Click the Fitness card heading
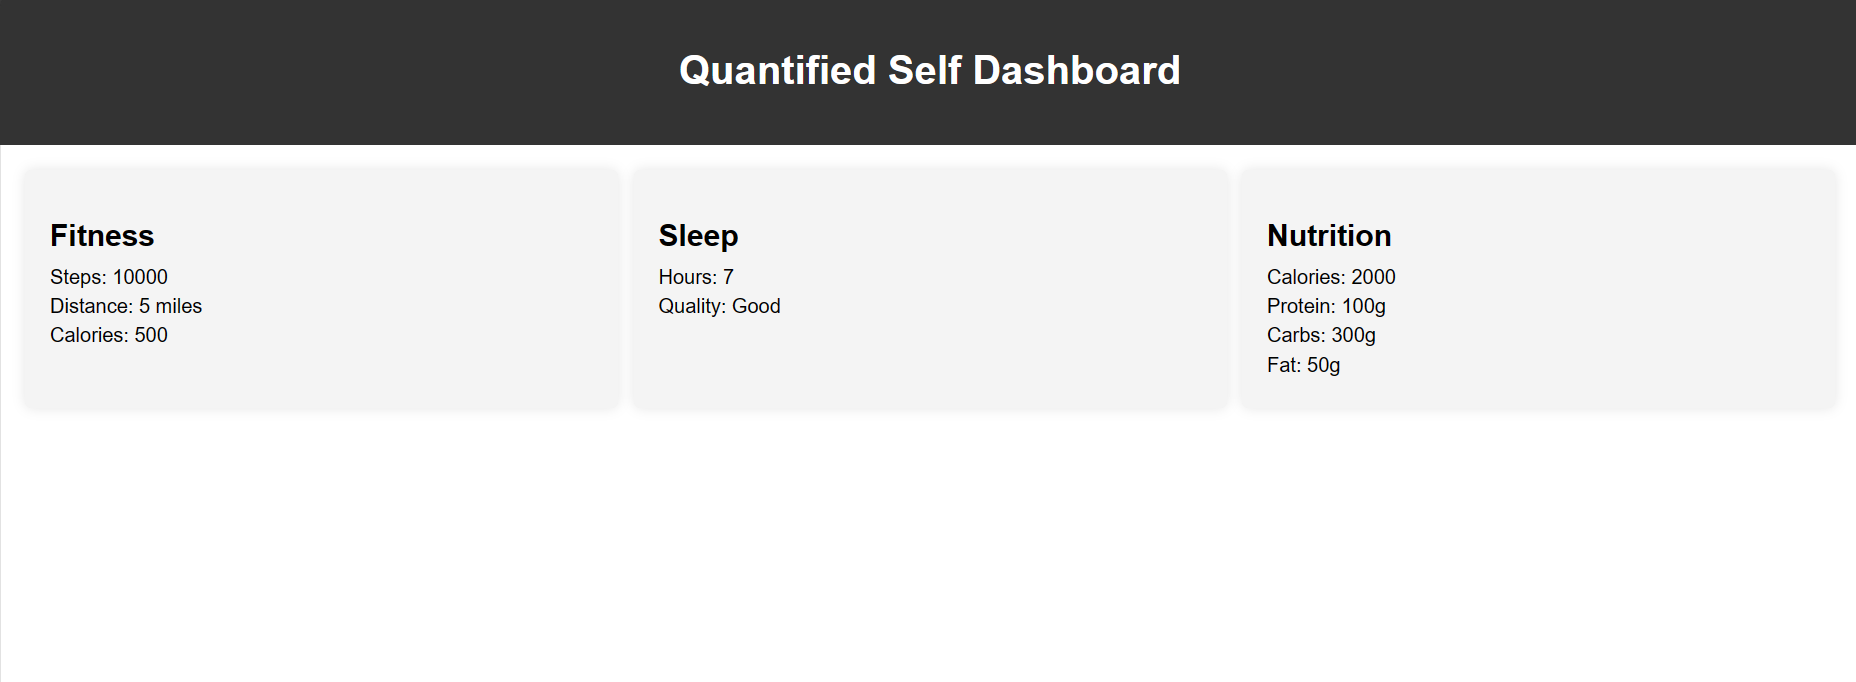This screenshot has width=1856, height=682. pos(102,236)
